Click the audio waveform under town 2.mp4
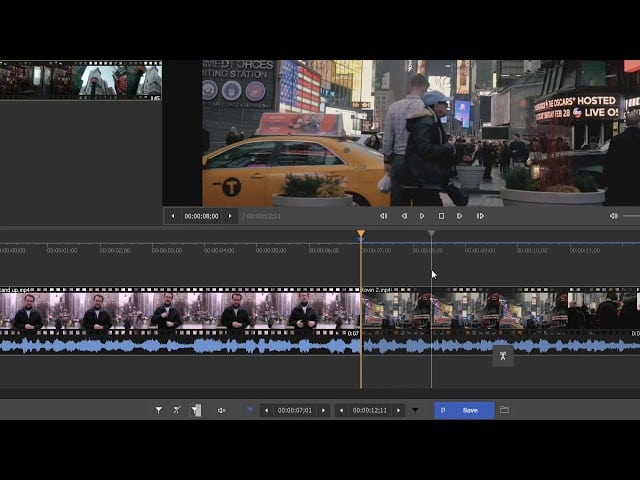This screenshot has height=480, width=640. click(501, 346)
